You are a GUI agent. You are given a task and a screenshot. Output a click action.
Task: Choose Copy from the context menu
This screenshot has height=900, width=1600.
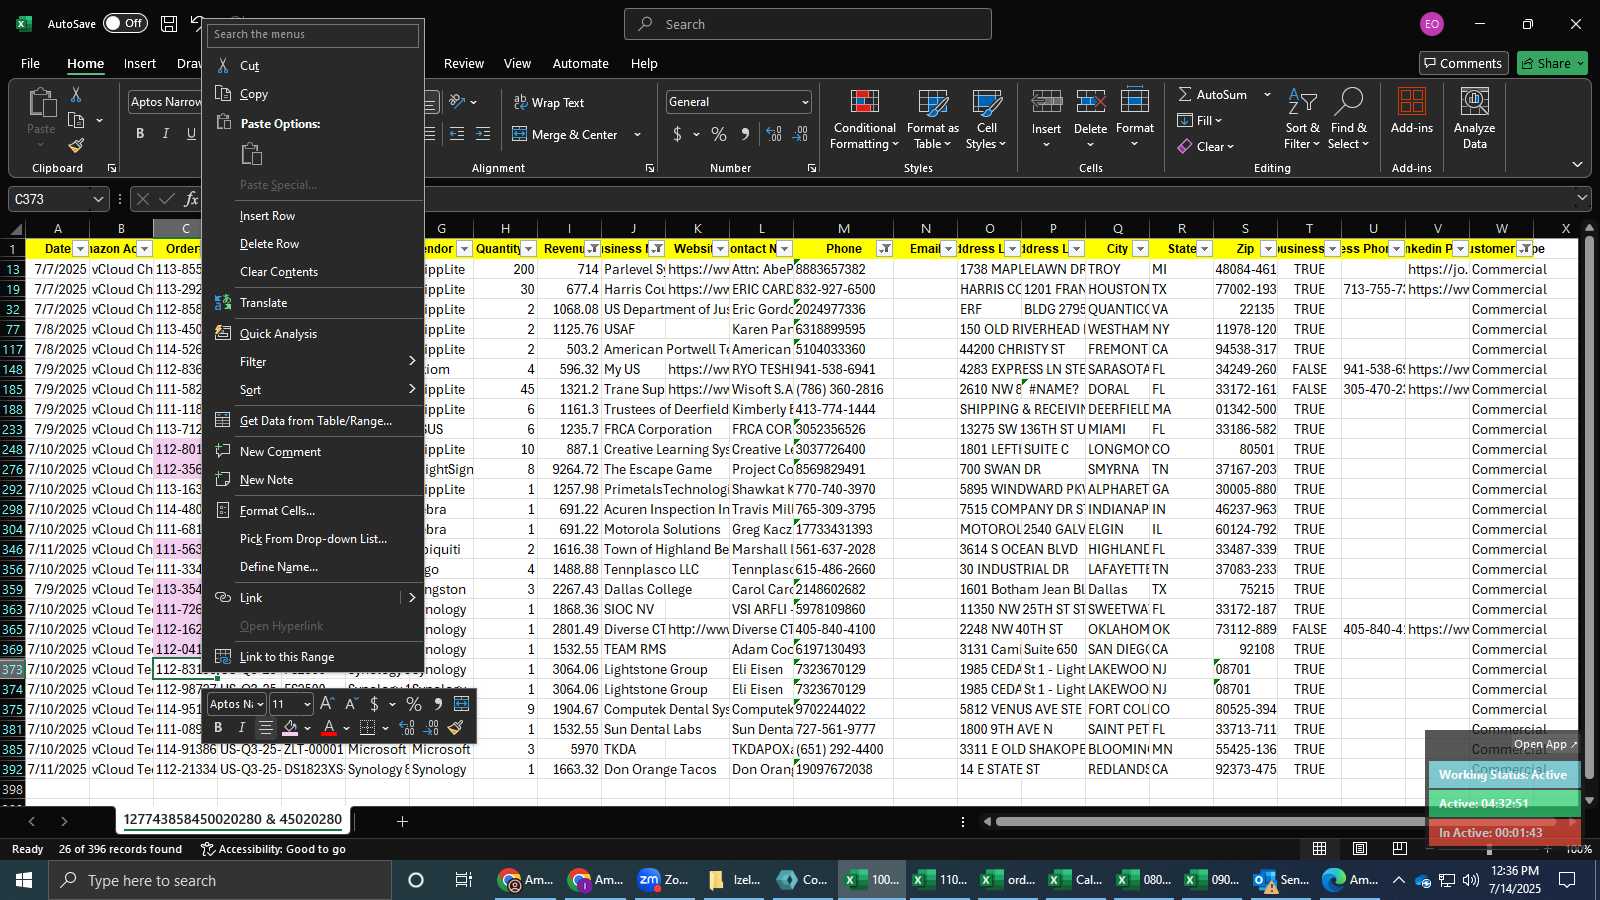tap(253, 94)
